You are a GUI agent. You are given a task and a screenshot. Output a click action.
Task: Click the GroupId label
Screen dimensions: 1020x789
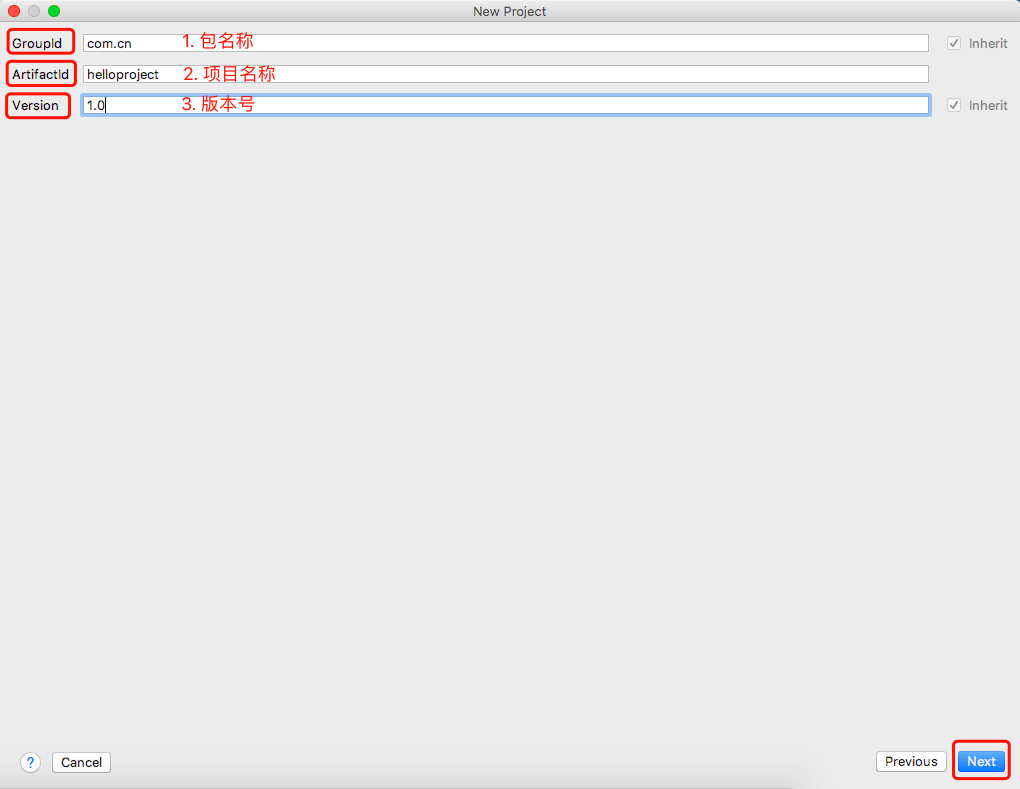37,43
